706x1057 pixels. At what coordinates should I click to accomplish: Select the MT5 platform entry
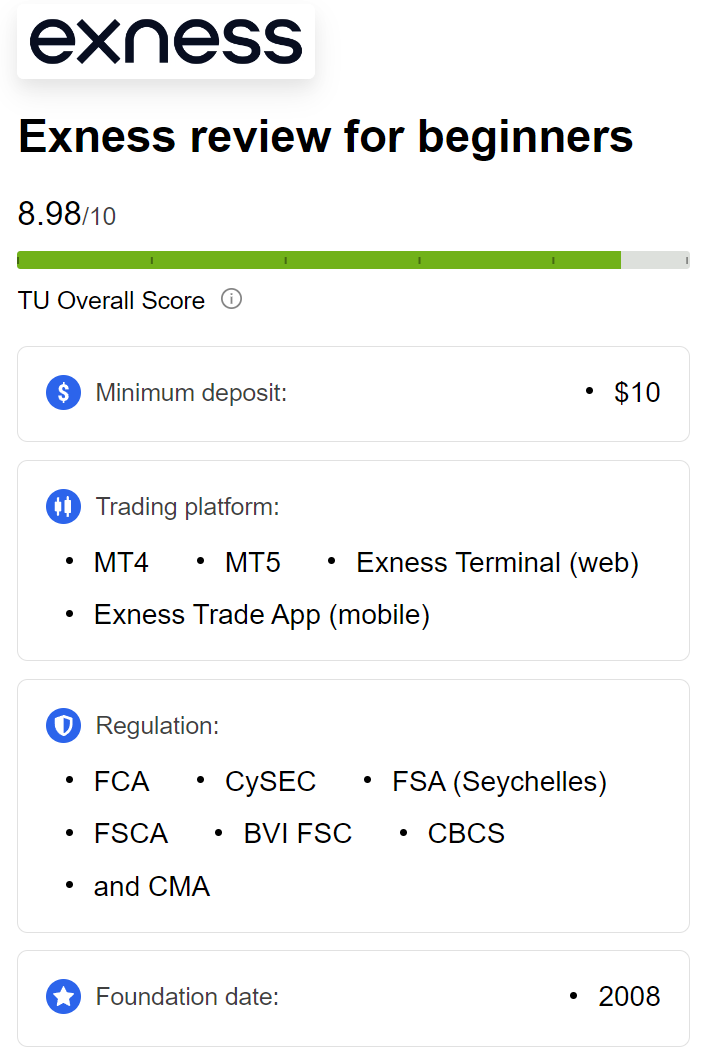(x=252, y=563)
